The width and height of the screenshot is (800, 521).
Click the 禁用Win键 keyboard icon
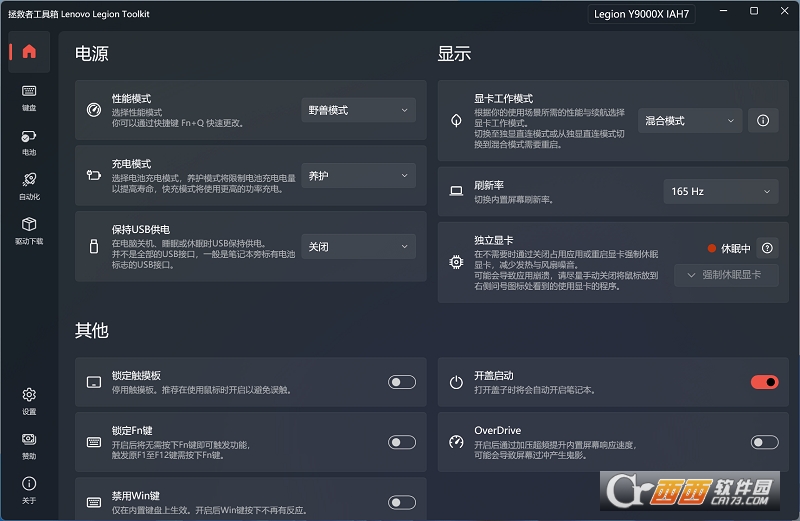point(94,502)
